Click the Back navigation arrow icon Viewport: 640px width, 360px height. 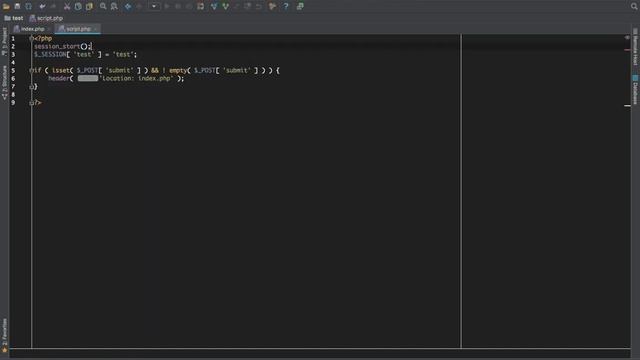(128, 6)
